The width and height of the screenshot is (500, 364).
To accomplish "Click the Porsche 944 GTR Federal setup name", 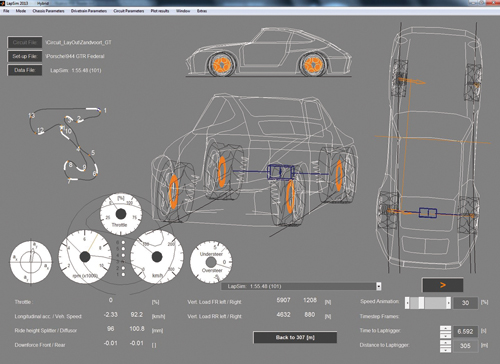I will coord(75,56).
